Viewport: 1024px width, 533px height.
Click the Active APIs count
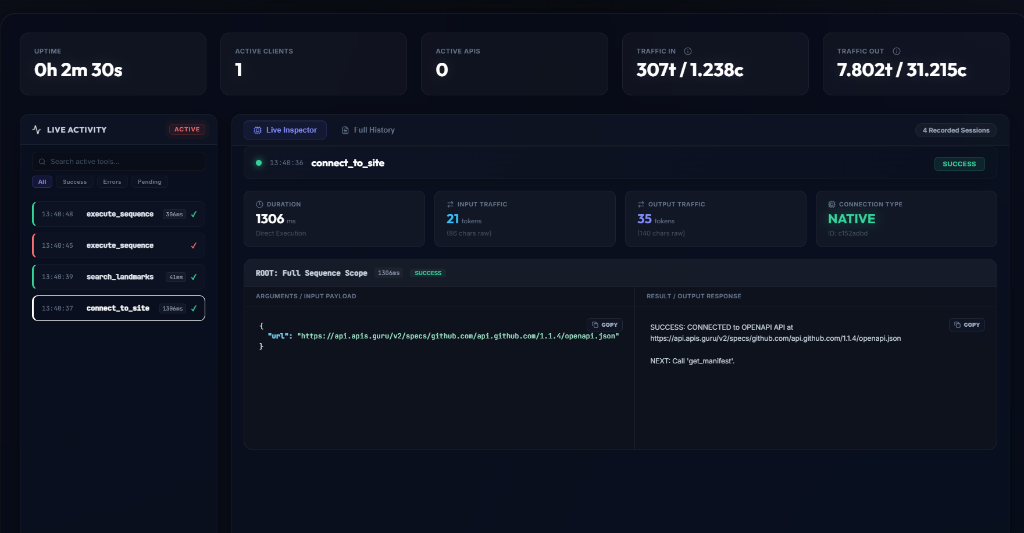(442, 70)
